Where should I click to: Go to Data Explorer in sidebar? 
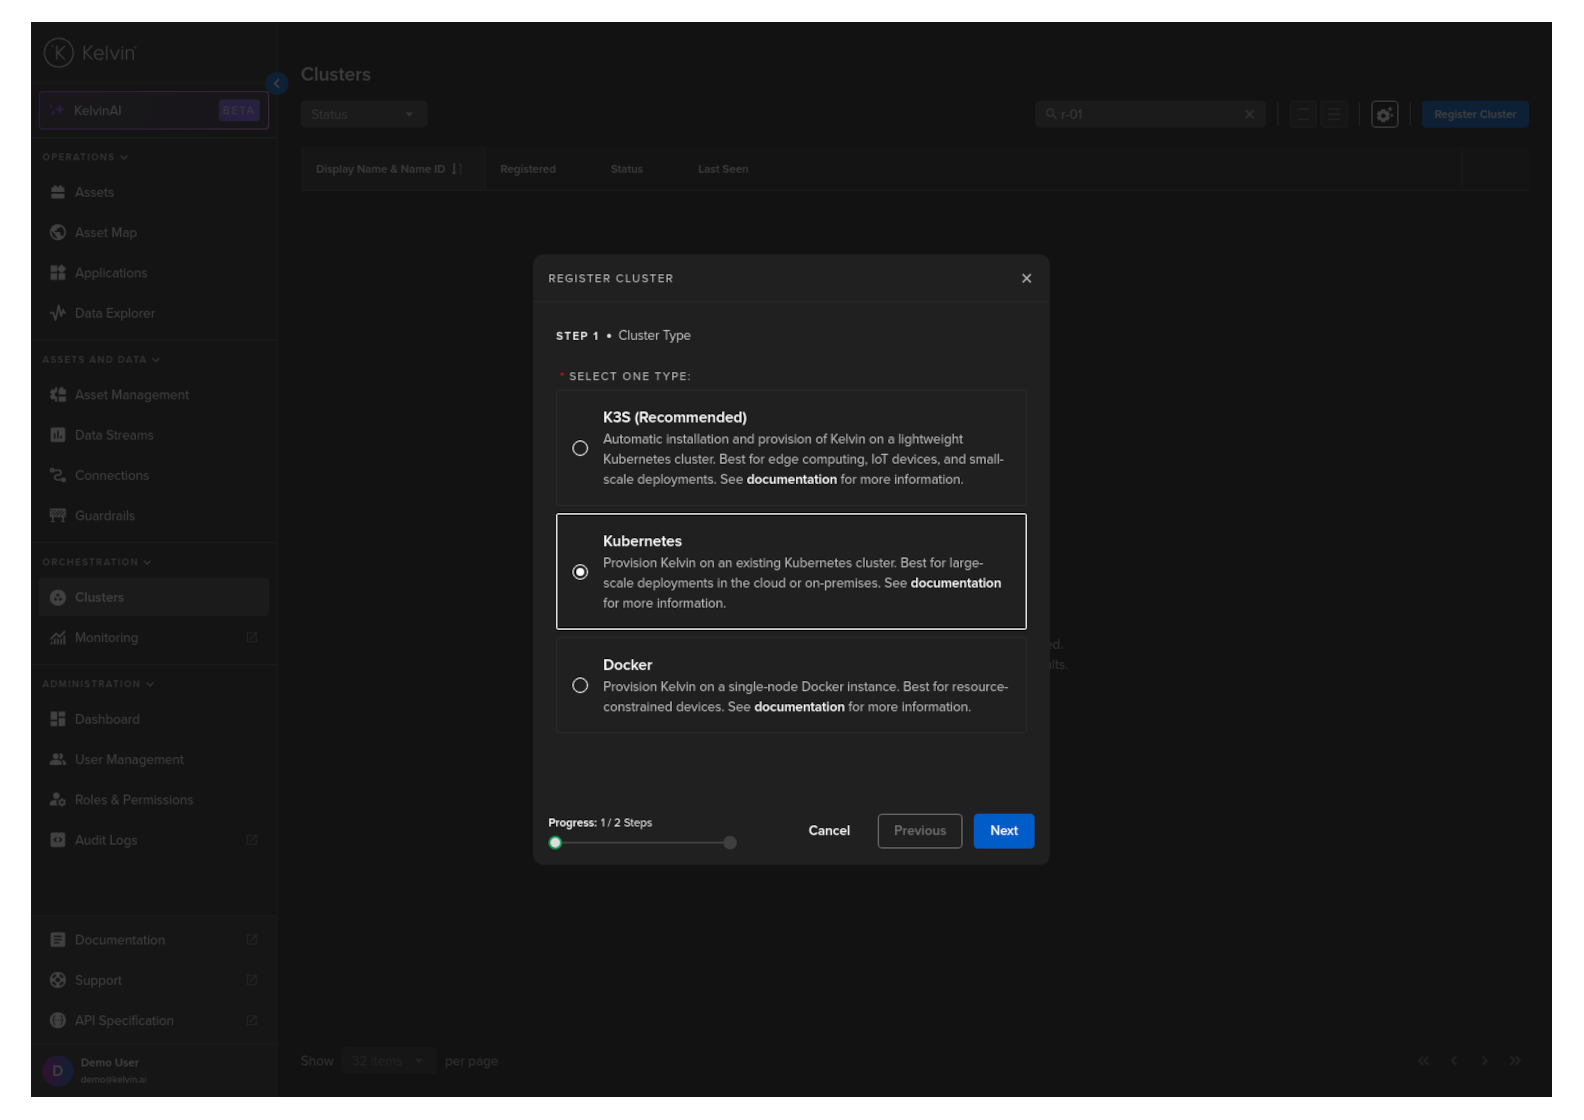114,314
